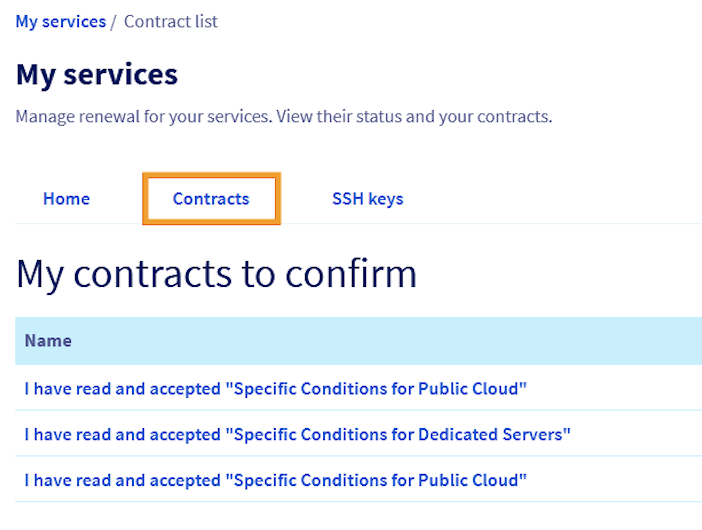Open the SSH keys tab
Screen dimensions: 702x530
point(367,198)
